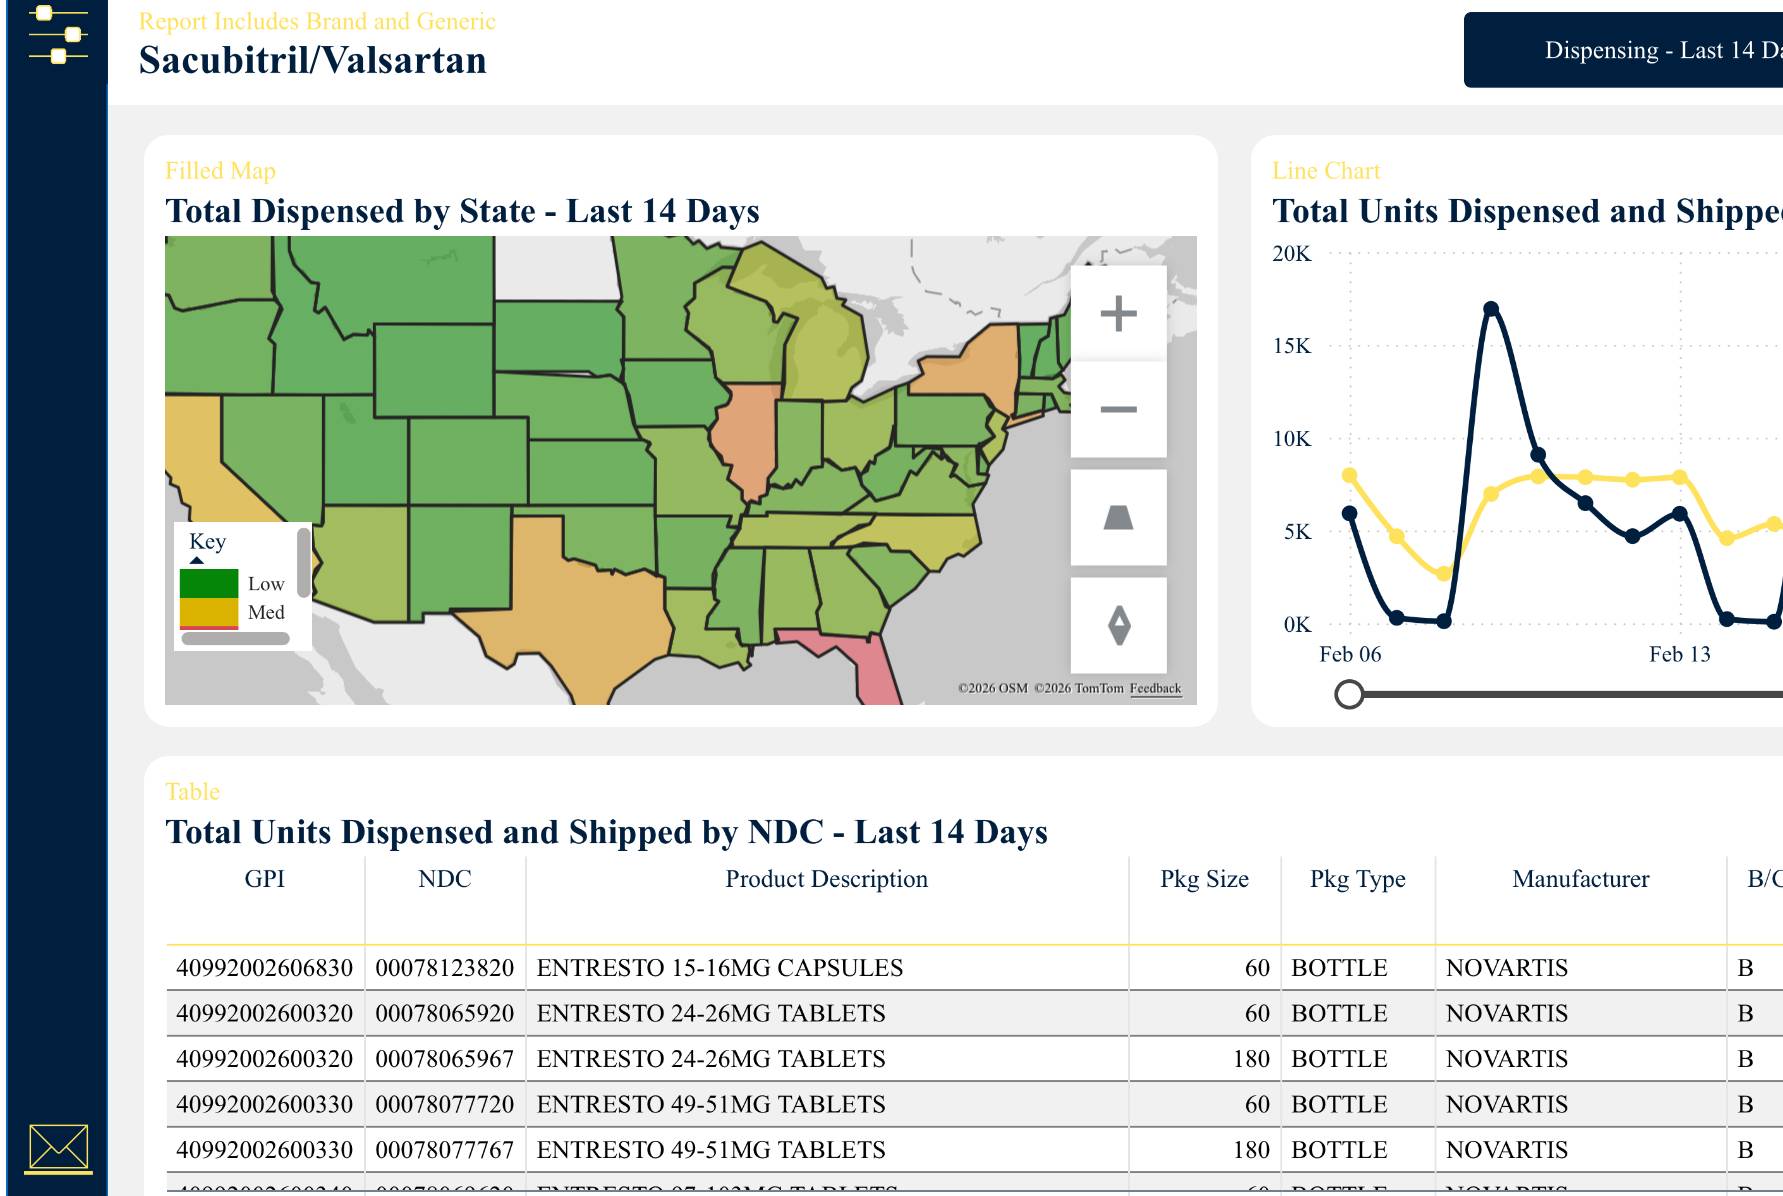Zoom in on the map
The height and width of the screenshot is (1196, 1783).
click(x=1118, y=313)
